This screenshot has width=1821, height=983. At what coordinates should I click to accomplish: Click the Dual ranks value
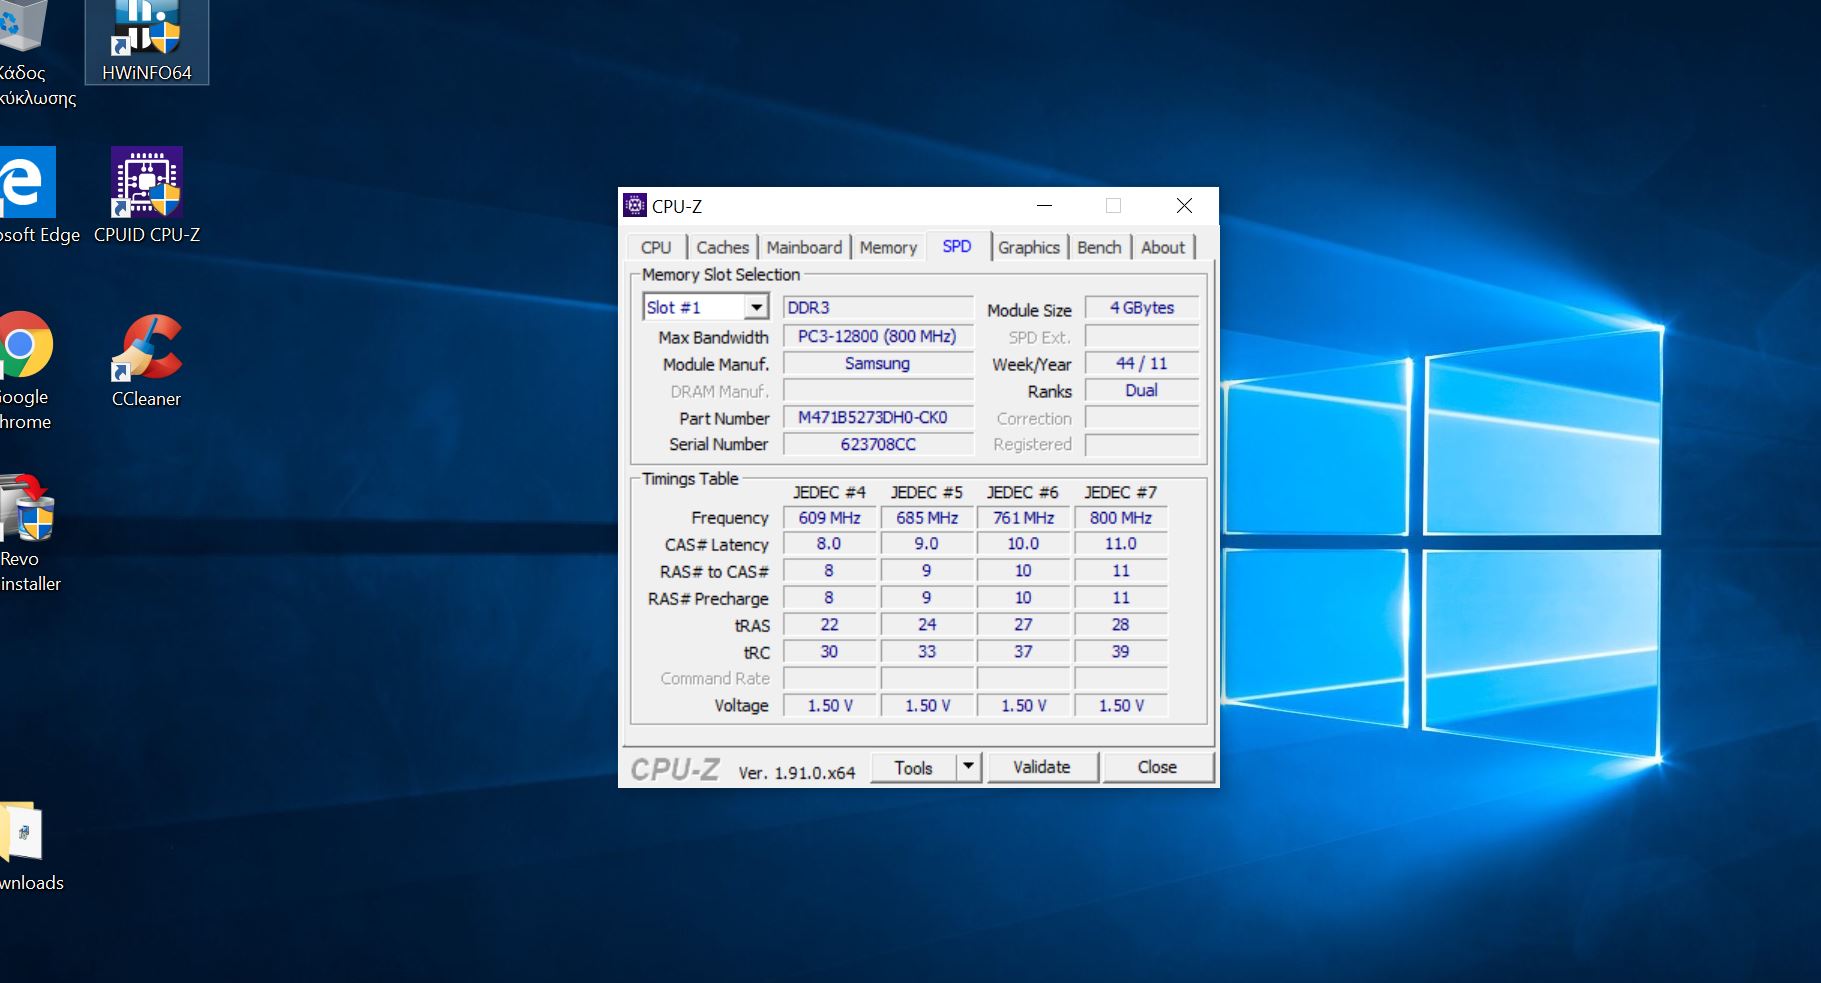pyautogui.click(x=1141, y=391)
